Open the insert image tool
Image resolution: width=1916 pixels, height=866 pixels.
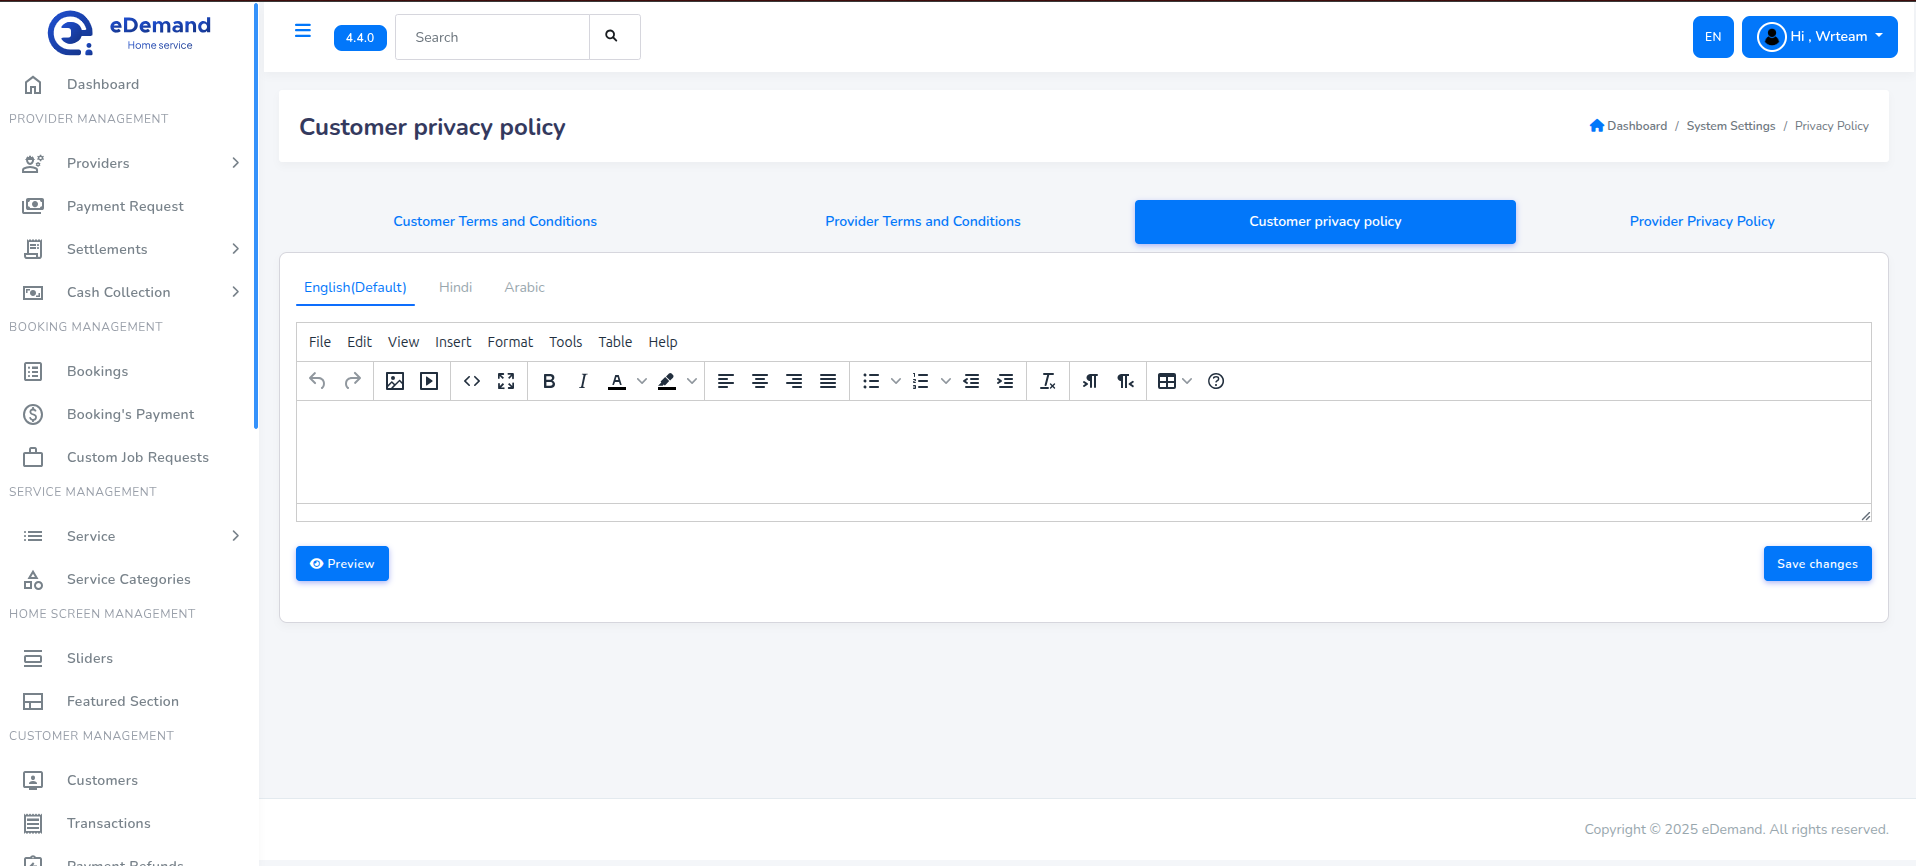click(x=395, y=381)
